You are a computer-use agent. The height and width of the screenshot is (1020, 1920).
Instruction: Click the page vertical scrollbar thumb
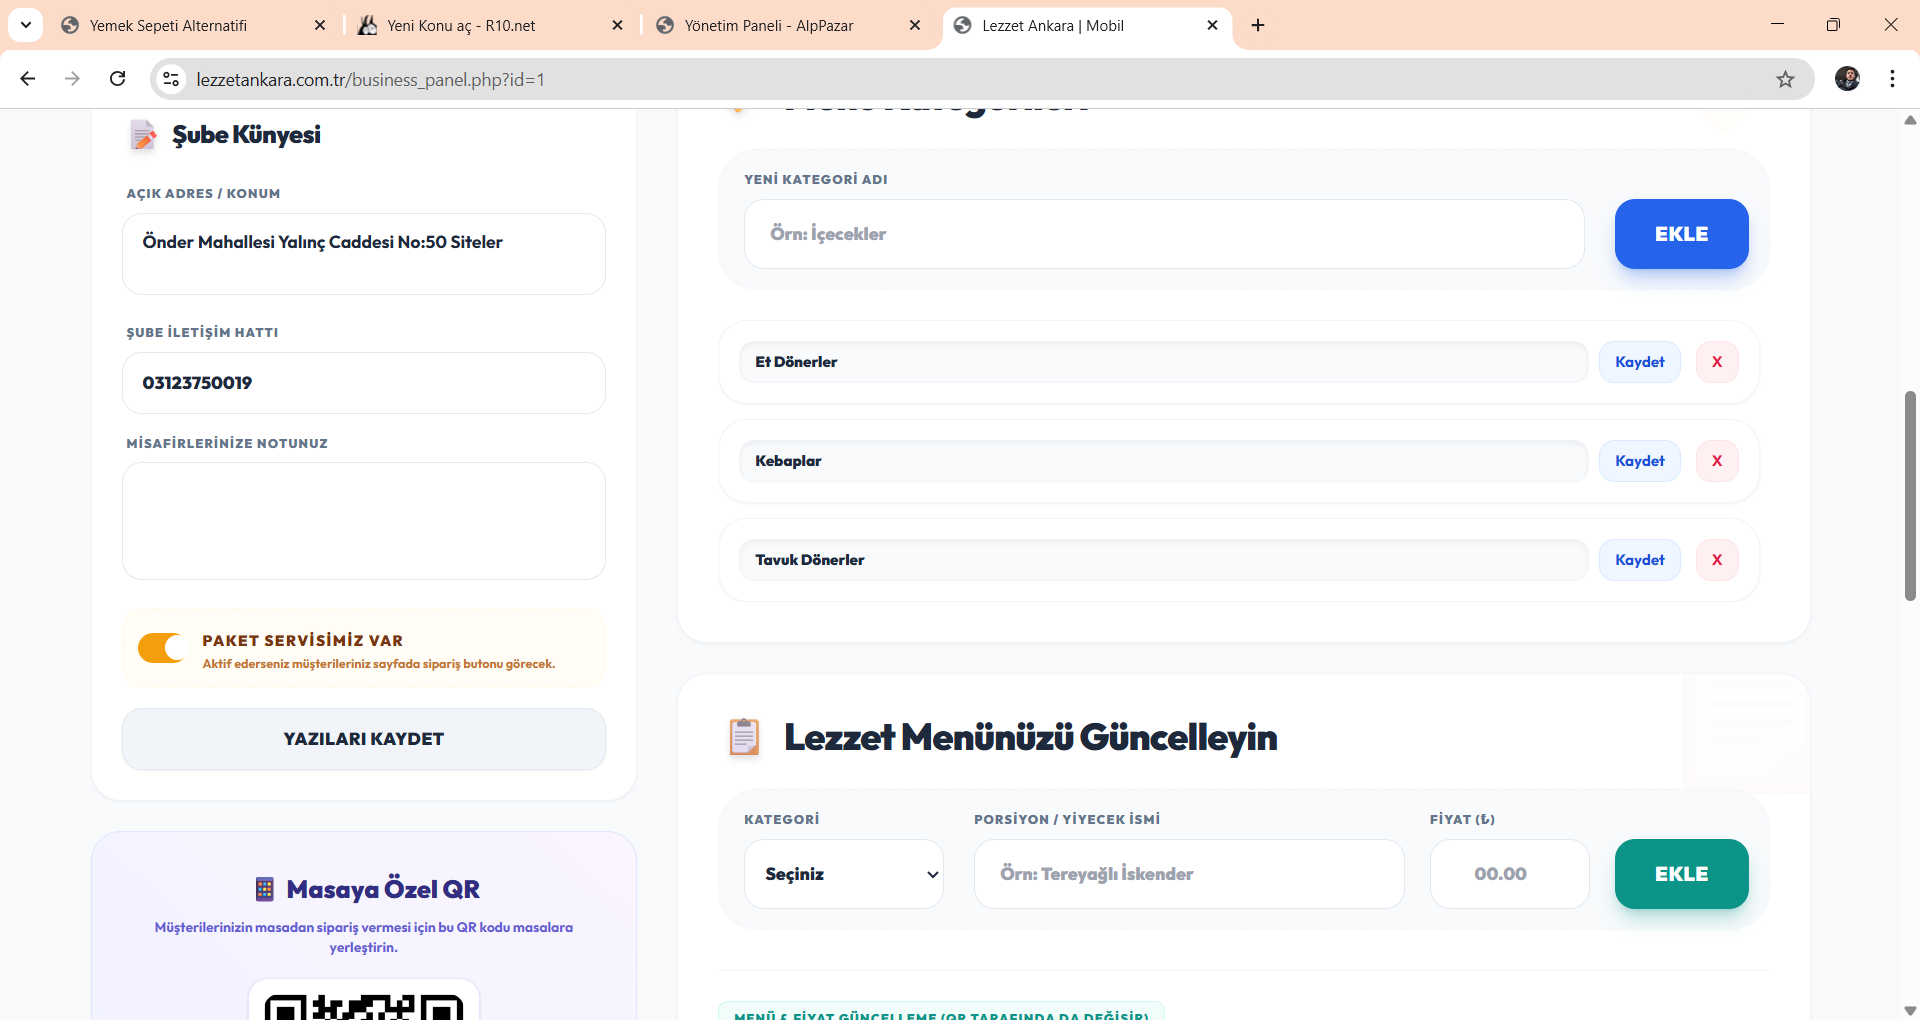(x=1910, y=495)
